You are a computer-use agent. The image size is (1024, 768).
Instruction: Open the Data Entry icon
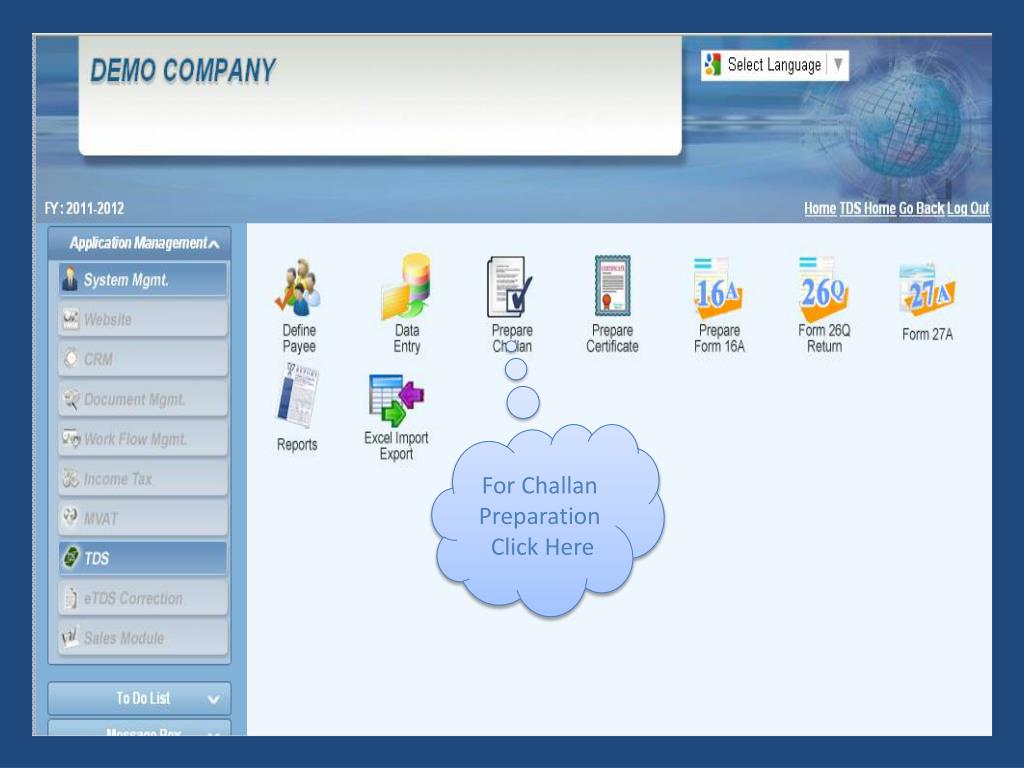(x=406, y=286)
